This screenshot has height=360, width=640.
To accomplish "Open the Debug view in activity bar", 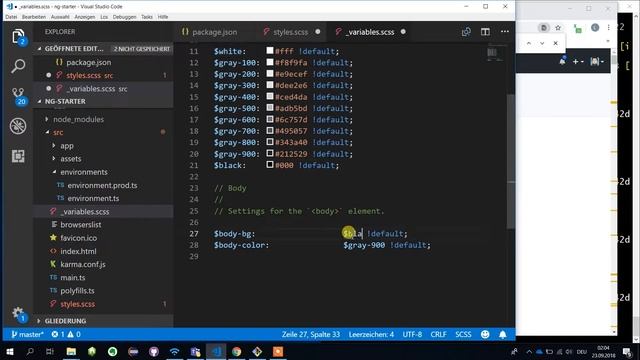I will (x=18, y=126).
